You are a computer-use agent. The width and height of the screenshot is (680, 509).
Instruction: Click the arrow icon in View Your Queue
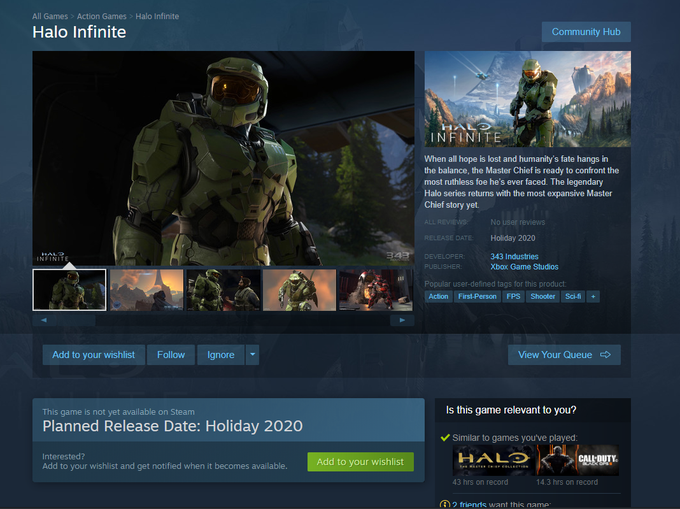(x=605, y=355)
